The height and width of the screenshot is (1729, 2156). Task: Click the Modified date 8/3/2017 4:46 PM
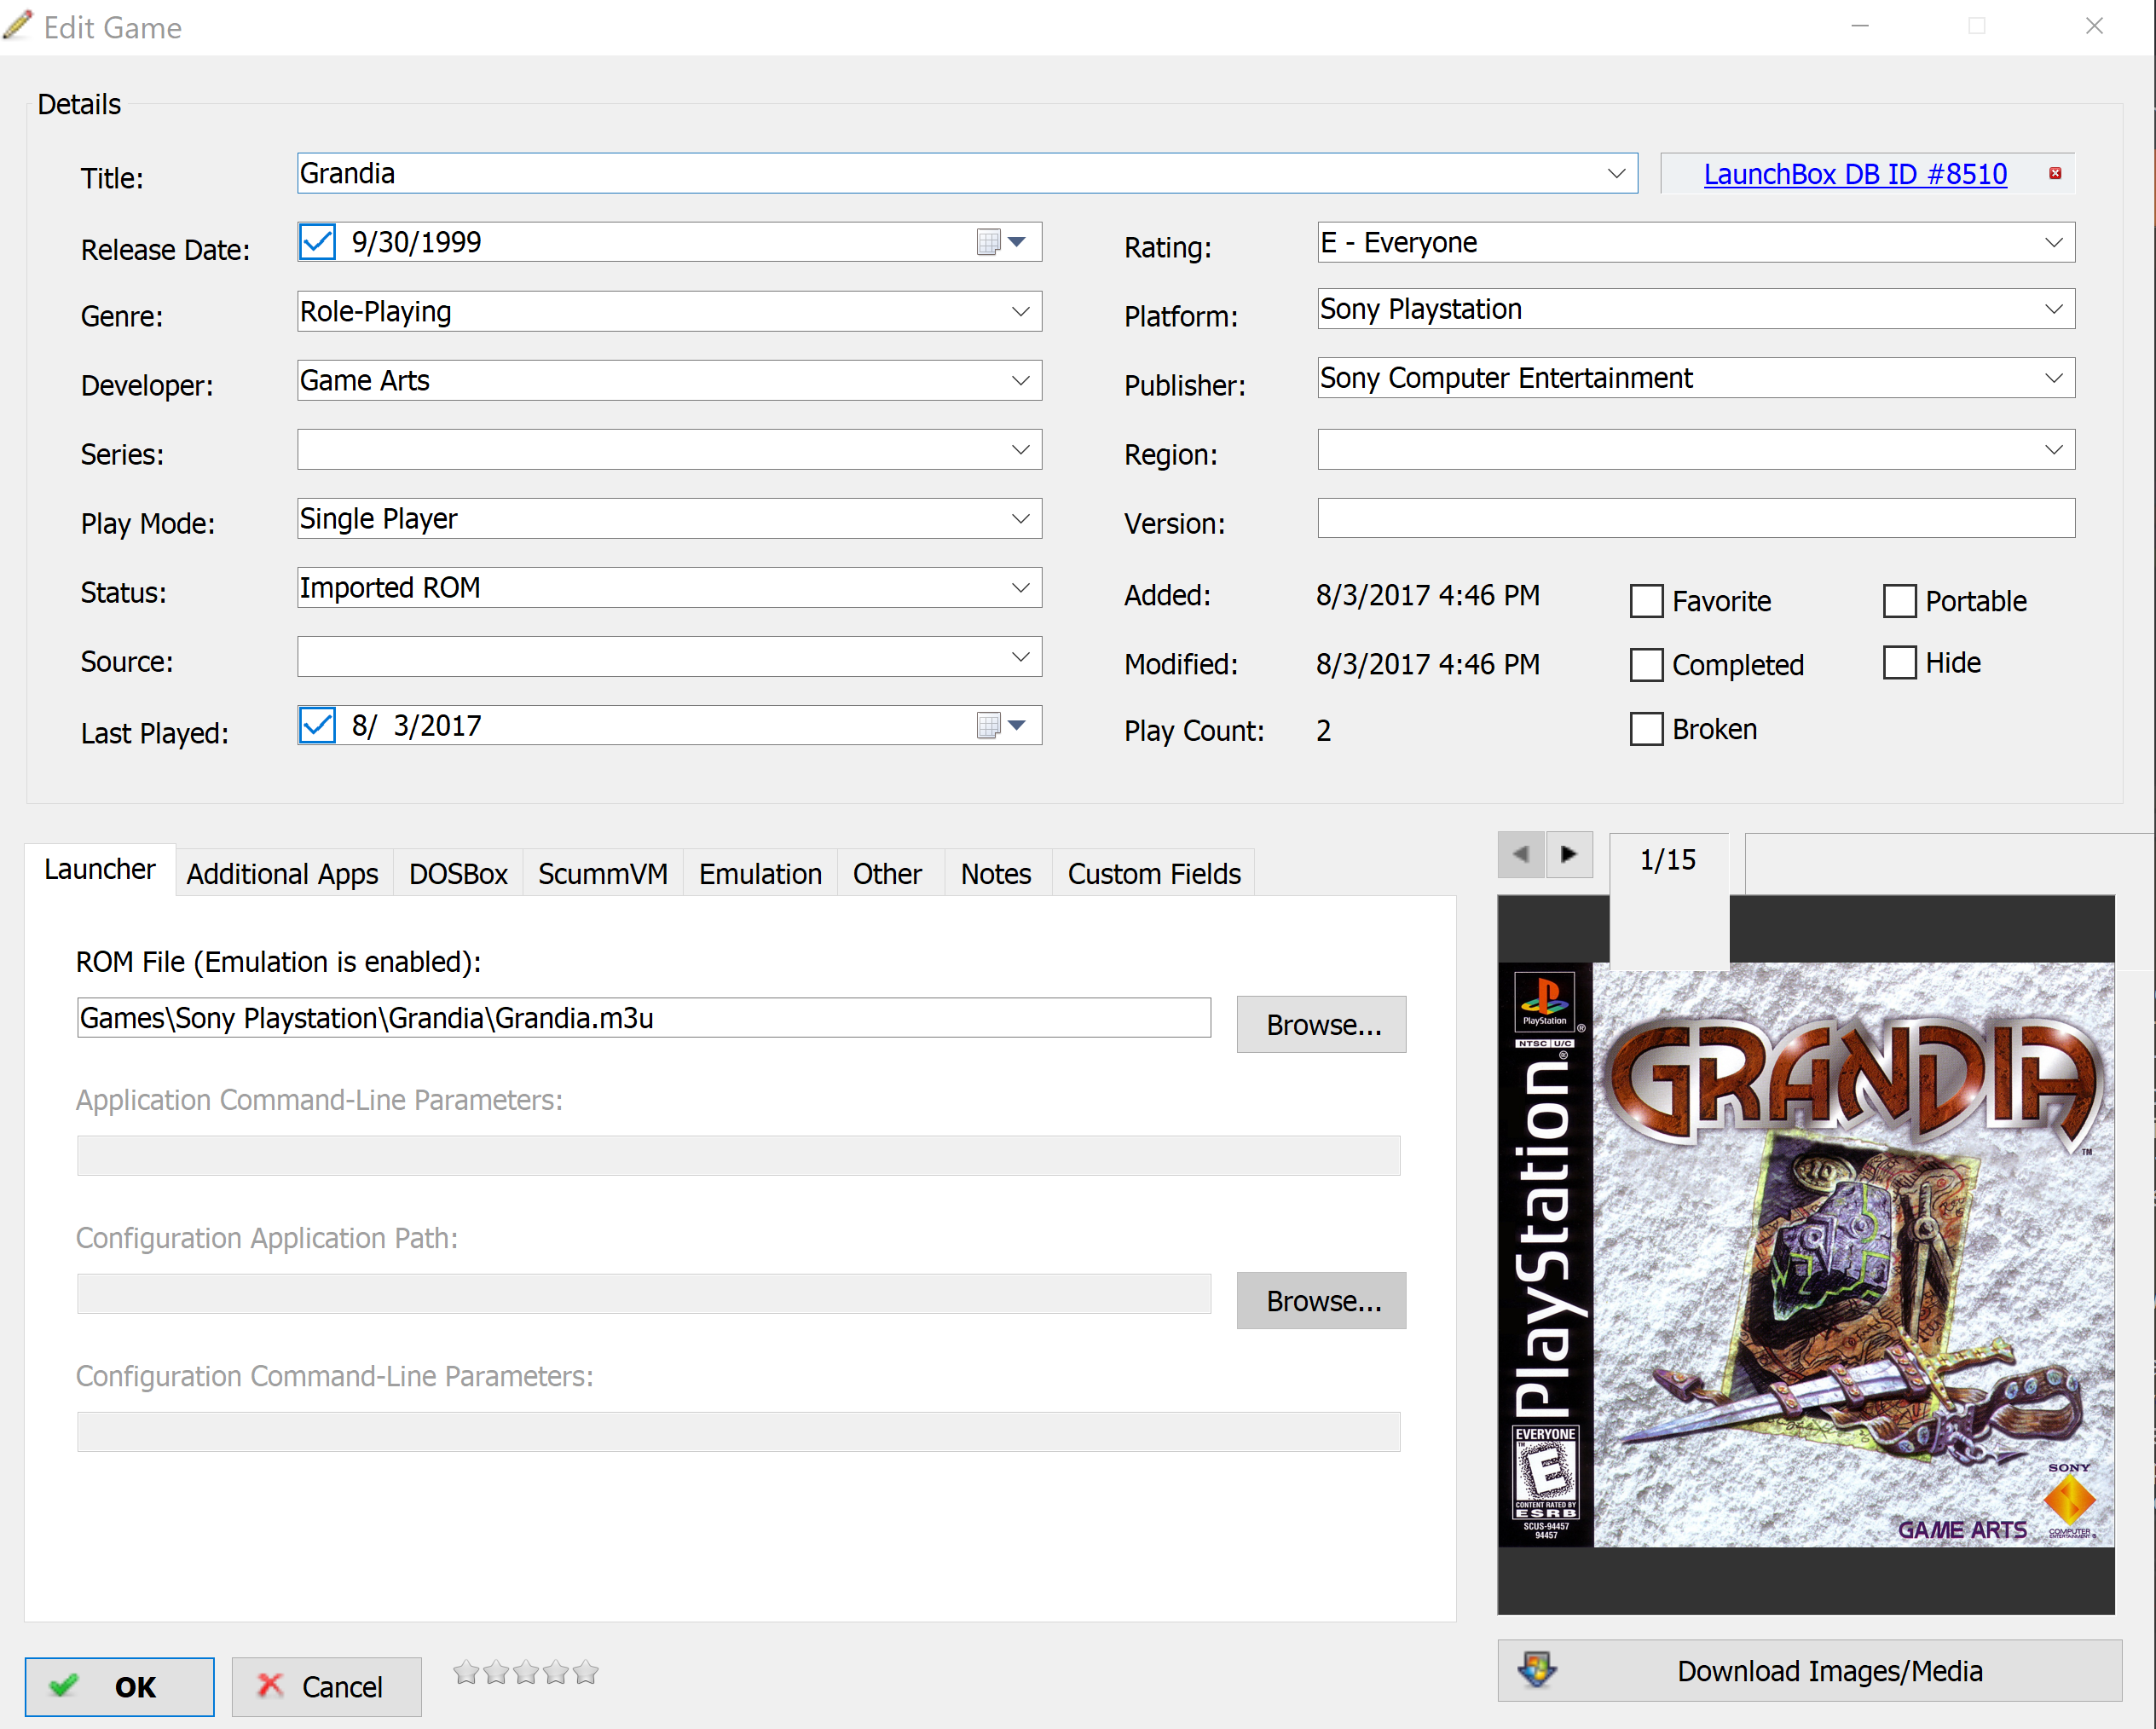[1428, 664]
